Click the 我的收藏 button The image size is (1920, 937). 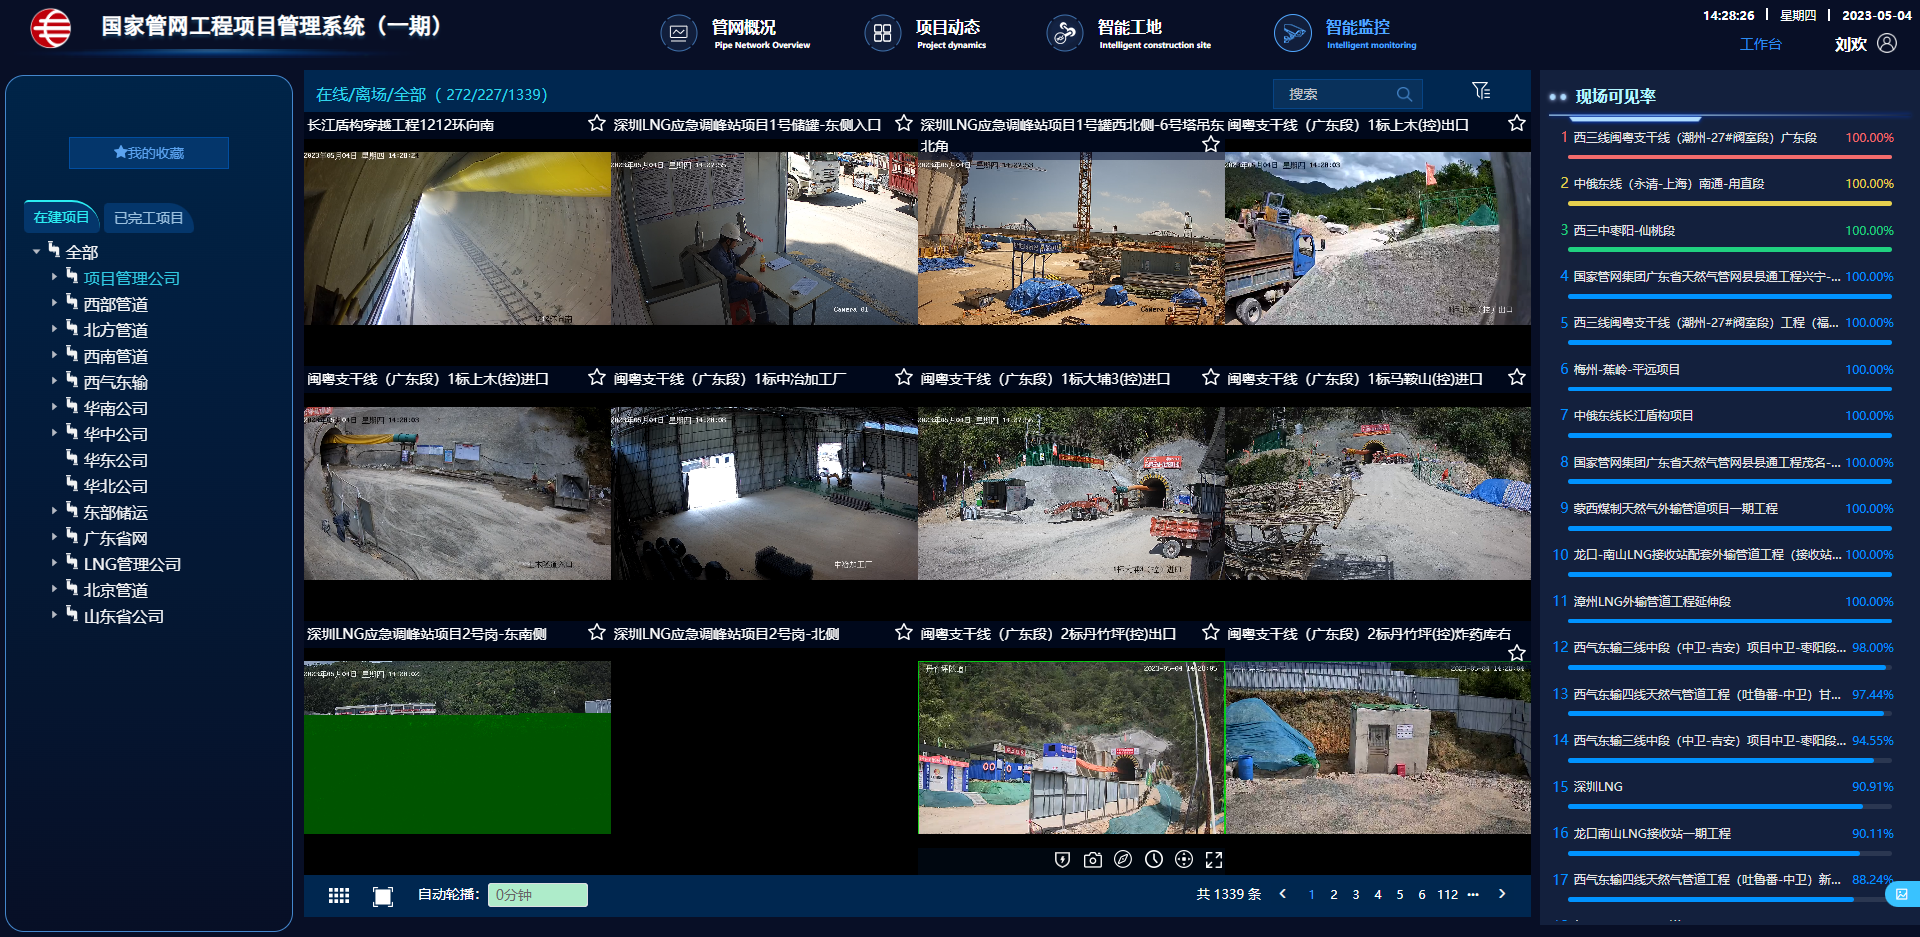pyautogui.click(x=149, y=153)
